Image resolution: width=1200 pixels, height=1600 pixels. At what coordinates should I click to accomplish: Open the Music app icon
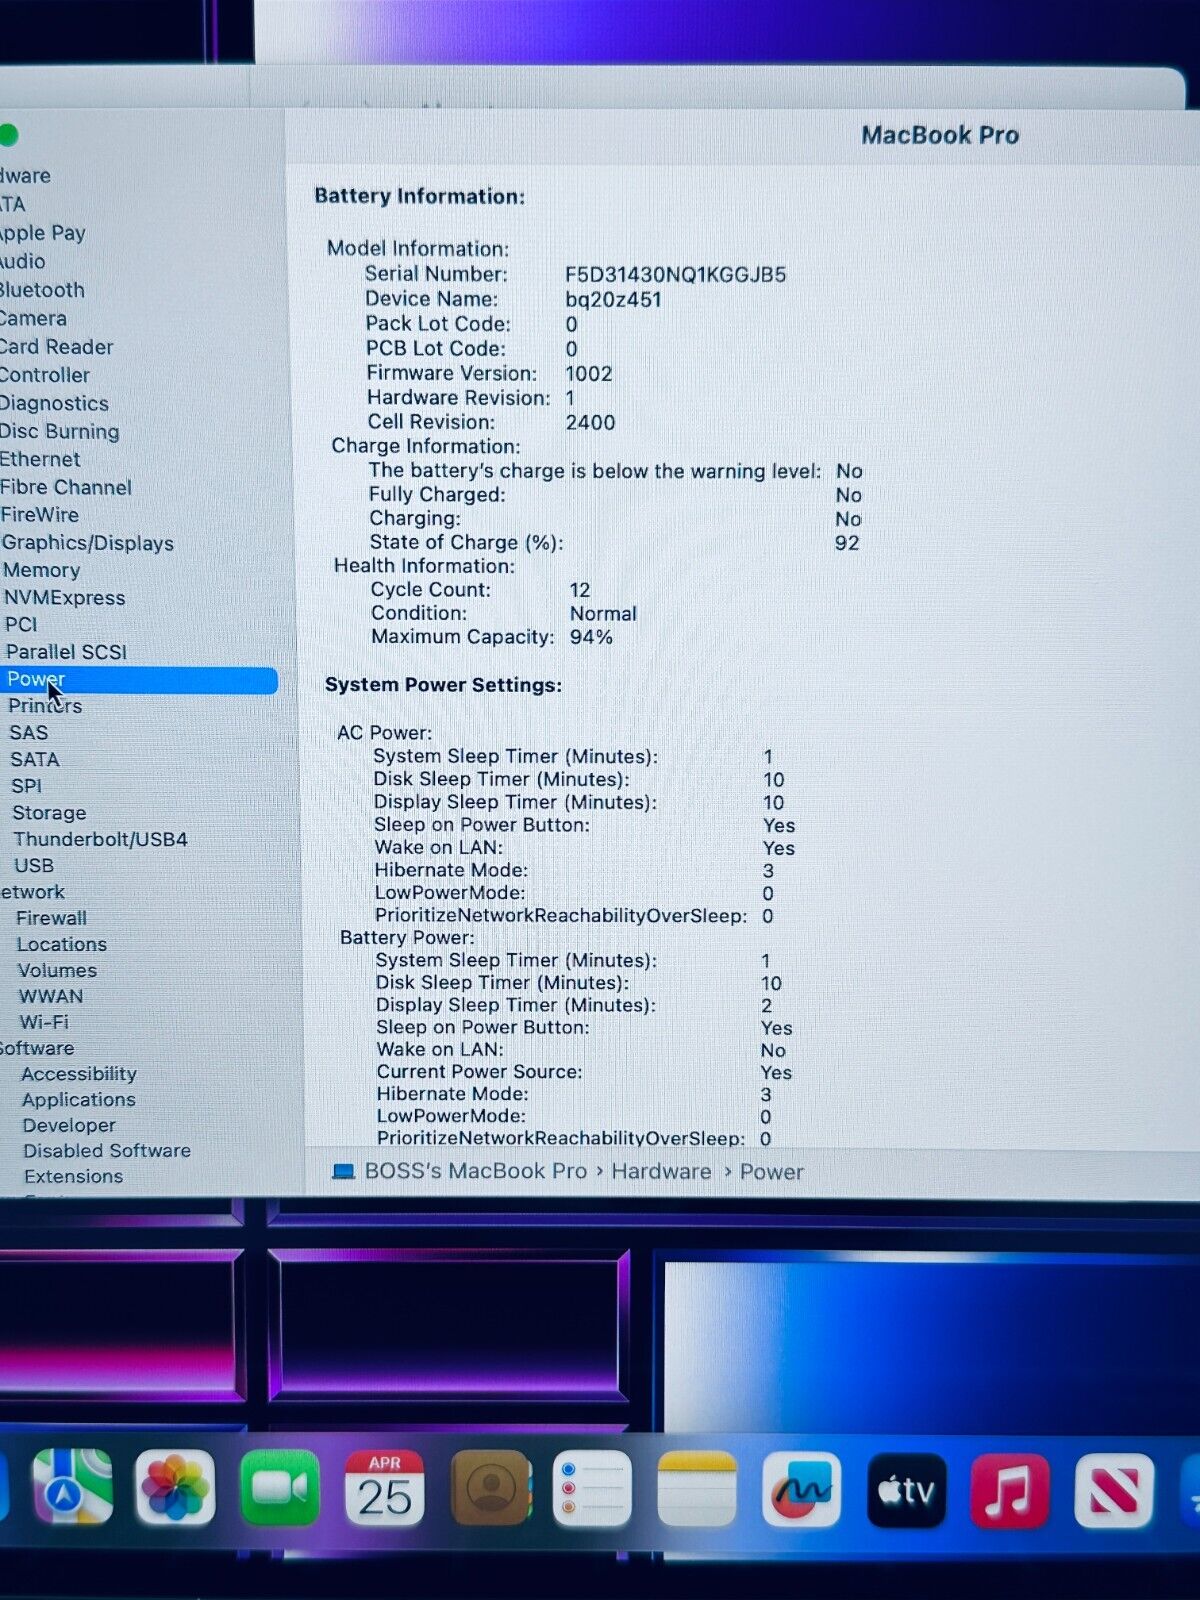click(1009, 1491)
